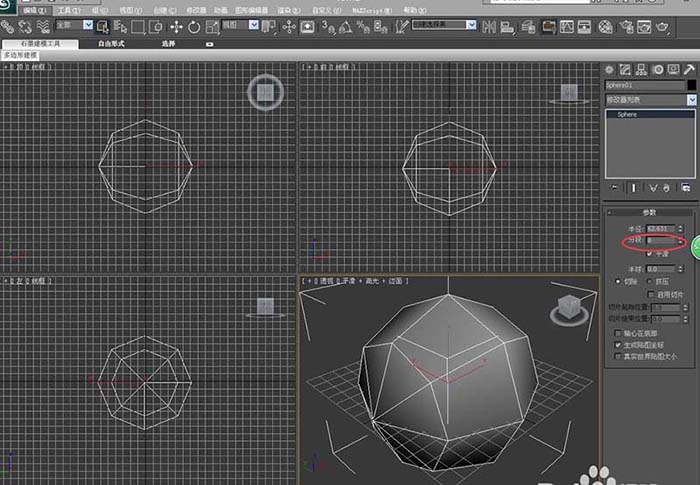The height and width of the screenshot is (485, 700).
Task: Open the selection filter dropdown
Action: coord(88,25)
